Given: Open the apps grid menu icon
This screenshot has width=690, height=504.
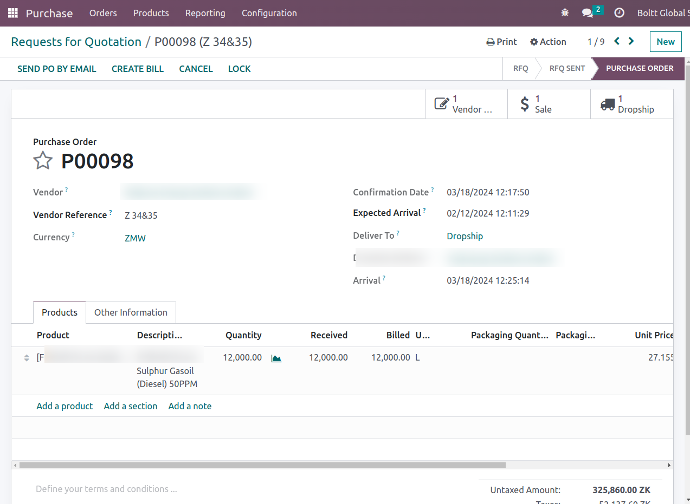Looking at the screenshot, I should (13, 13).
